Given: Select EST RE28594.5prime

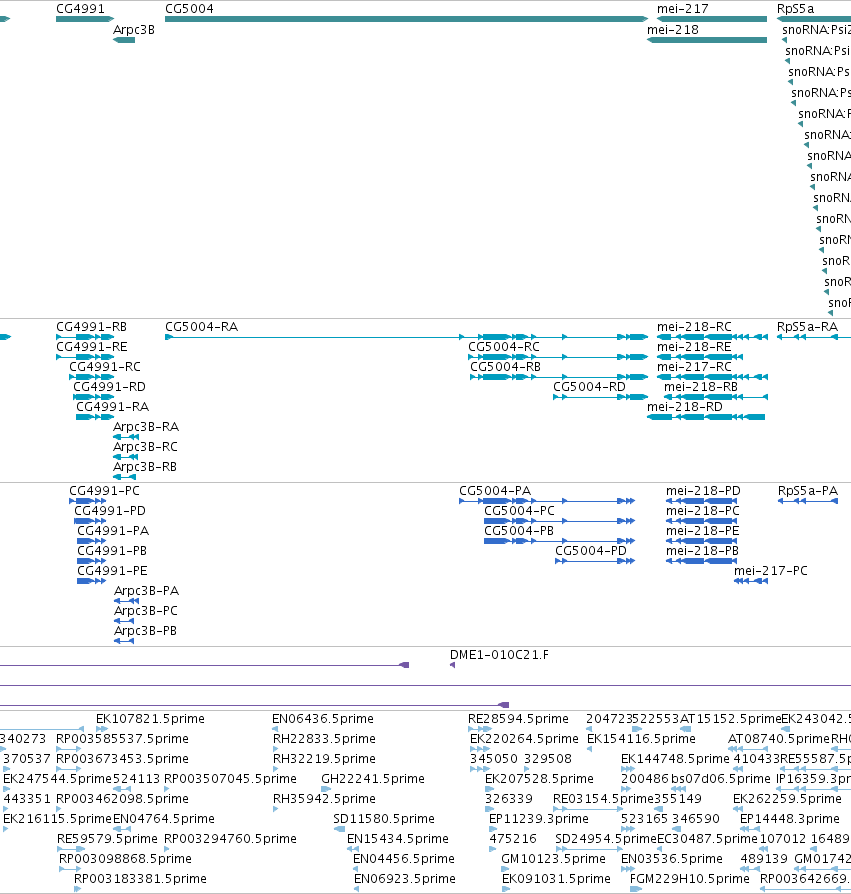Looking at the screenshot, I should [x=518, y=719].
